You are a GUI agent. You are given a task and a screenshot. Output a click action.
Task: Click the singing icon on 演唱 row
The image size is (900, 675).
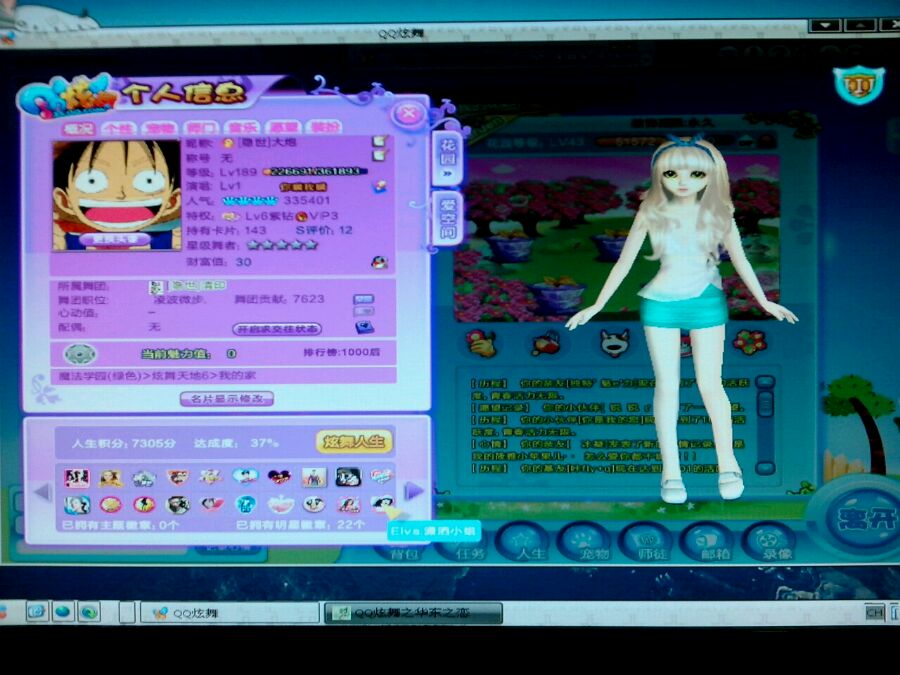point(379,186)
